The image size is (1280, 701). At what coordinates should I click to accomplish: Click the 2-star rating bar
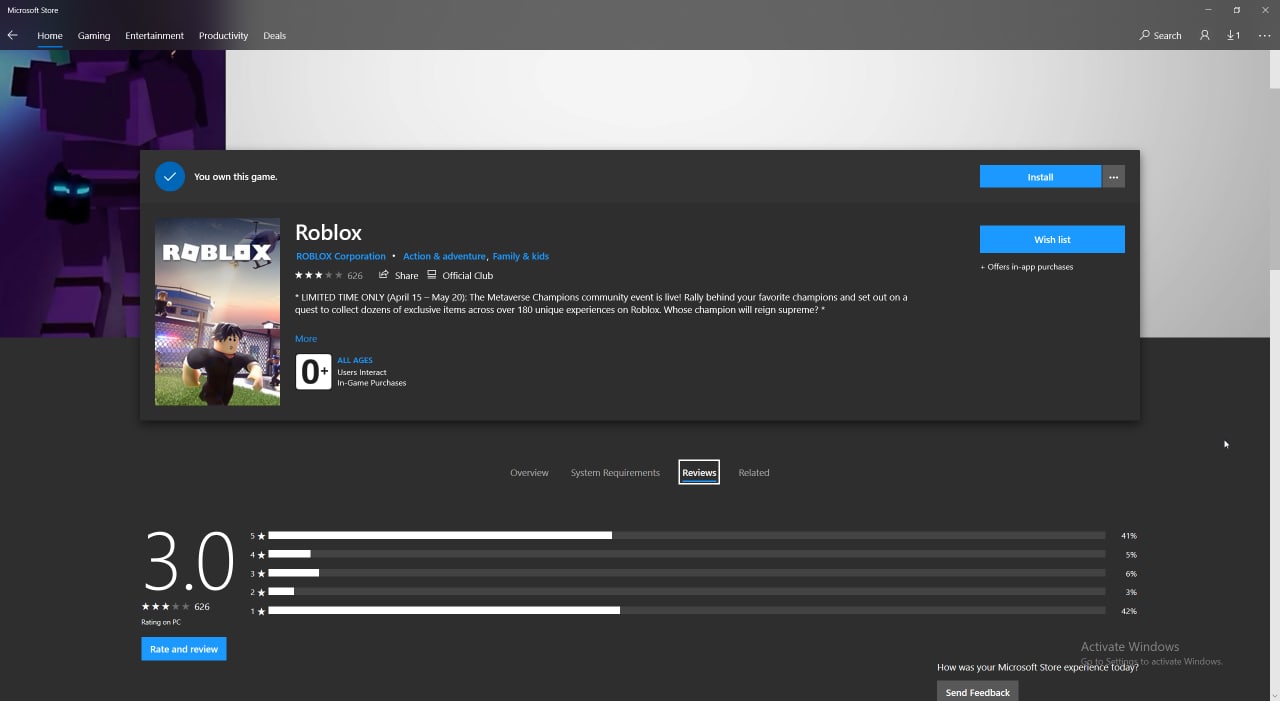pyautogui.click(x=686, y=592)
